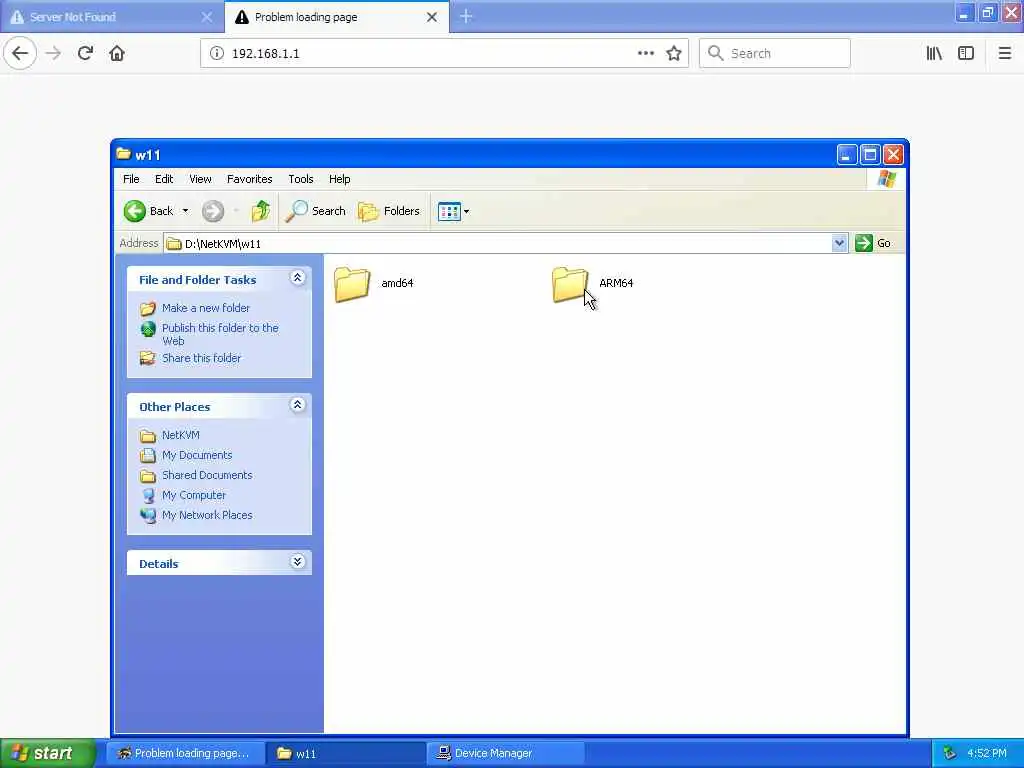Open the View menu
The image size is (1024, 768).
click(x=200, y=179)
